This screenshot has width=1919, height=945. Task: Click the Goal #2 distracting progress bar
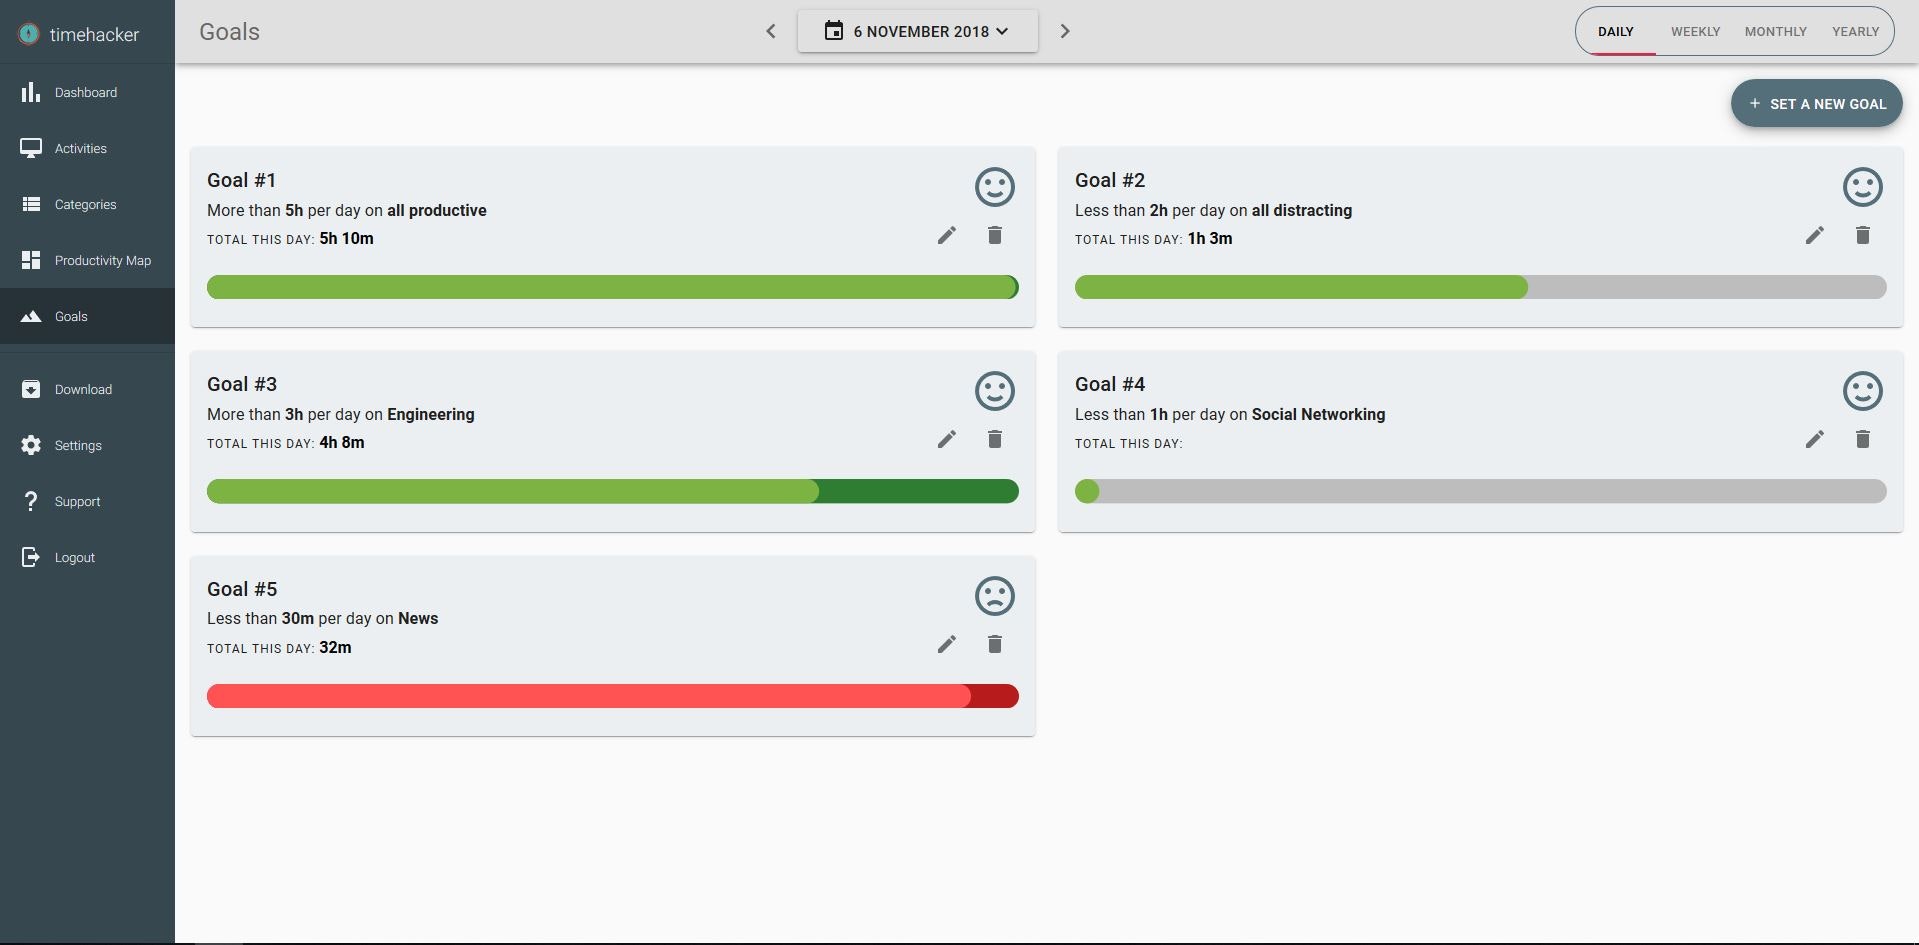(x=1480, y=287)
